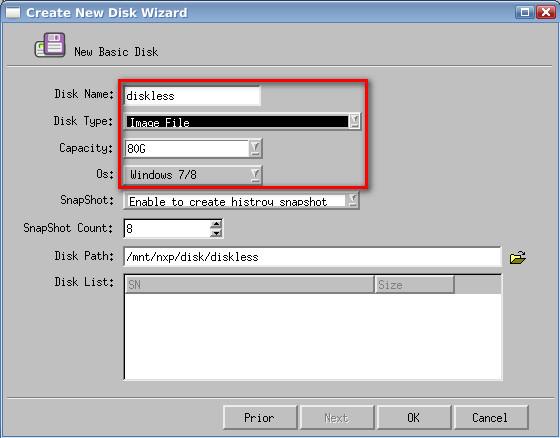The image size is (560, 438).
Task: Click the SN column header in Disk List
Action: [x=249, y=285]
